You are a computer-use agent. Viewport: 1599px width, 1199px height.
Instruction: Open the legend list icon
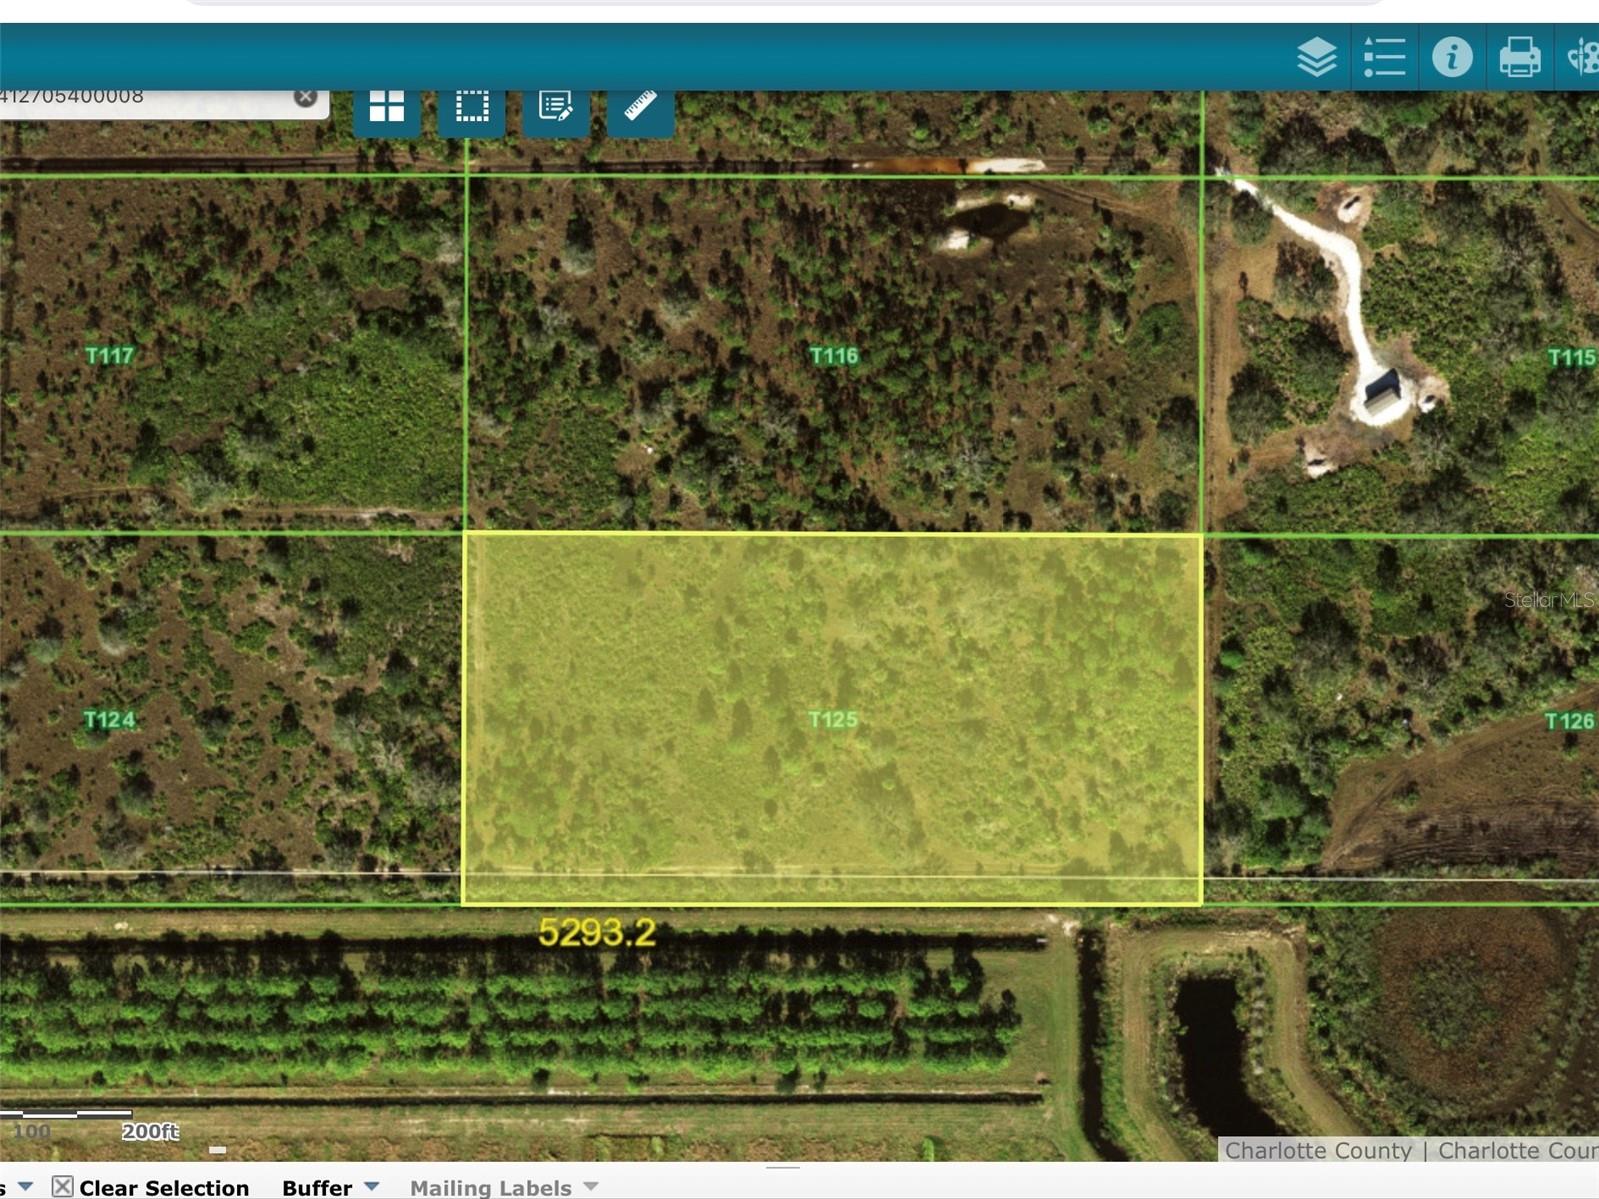[1384, 57]
